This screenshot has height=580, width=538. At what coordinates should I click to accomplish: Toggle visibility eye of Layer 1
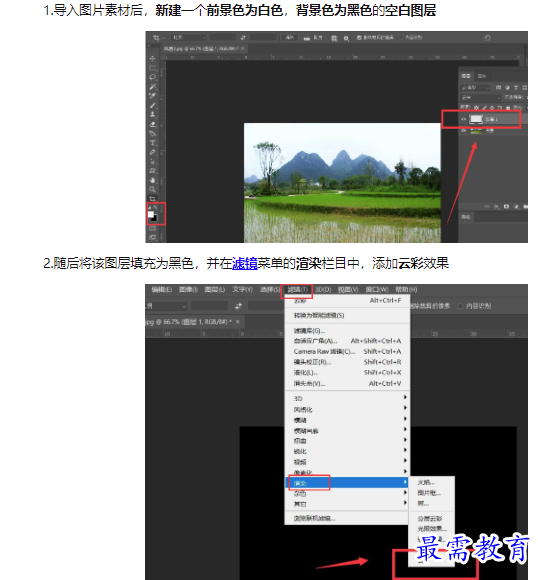(x=464, y=119)
